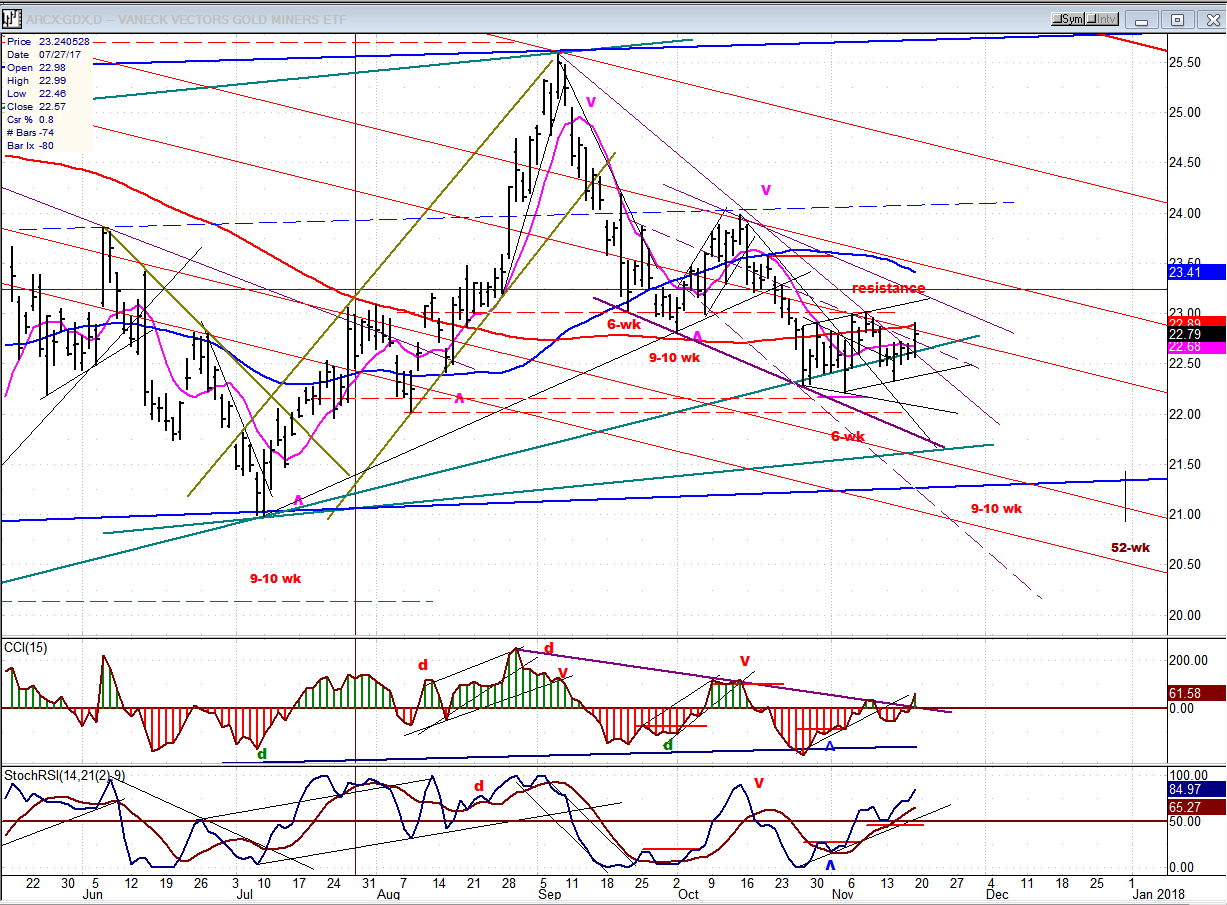
Task: Click the red 'resistance' annotation
Action: tap(888, 288)
